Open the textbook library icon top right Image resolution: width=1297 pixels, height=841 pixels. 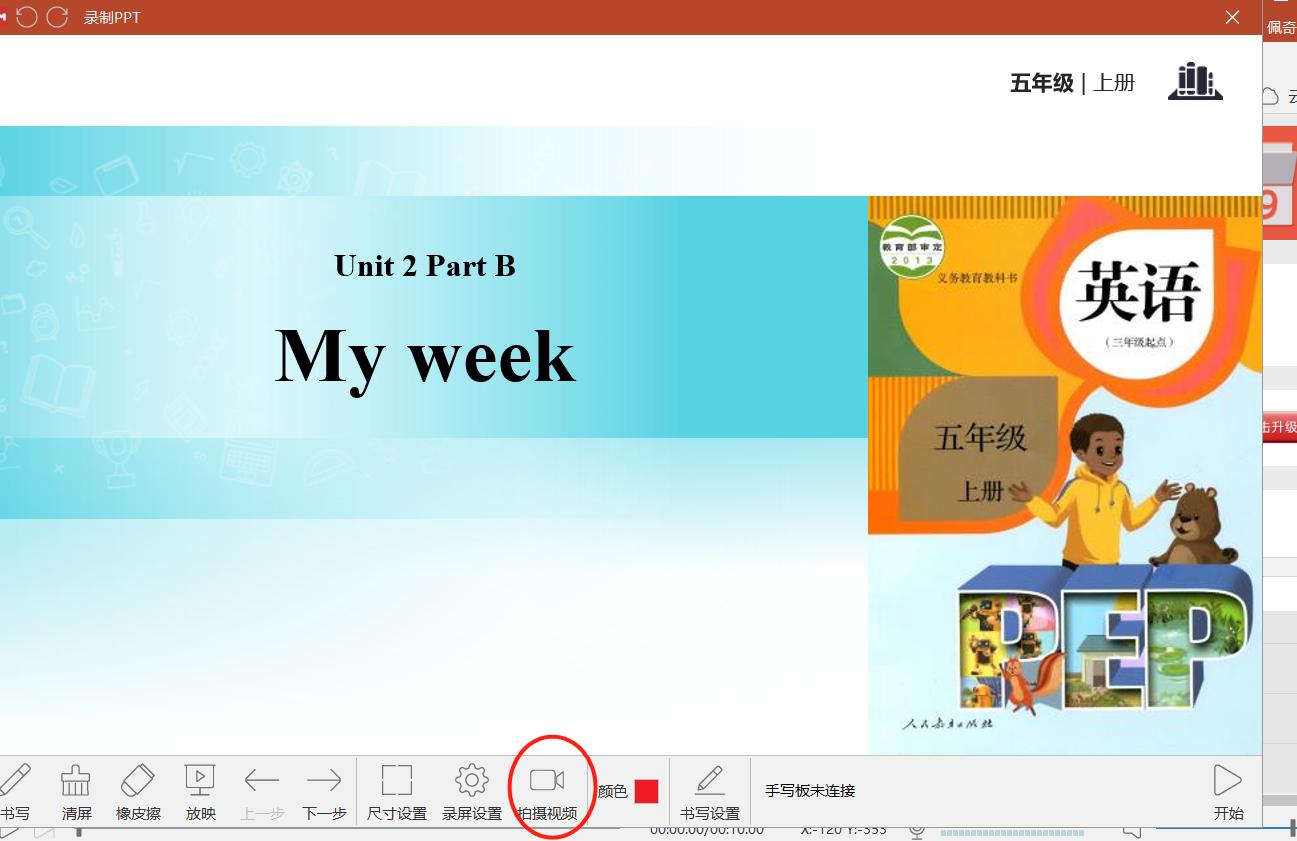tap(1195, 81)
